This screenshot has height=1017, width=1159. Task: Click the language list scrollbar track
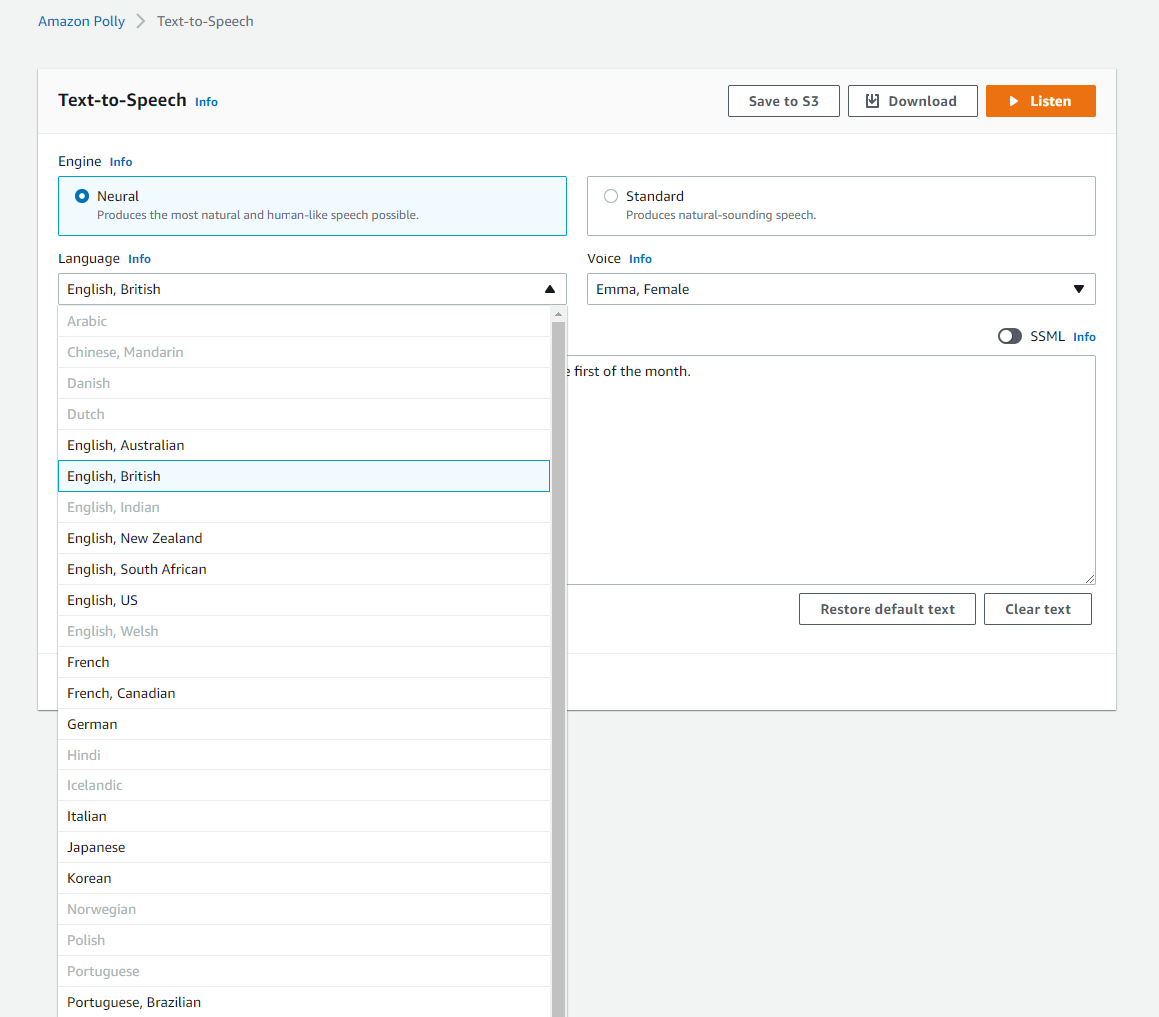(558, 665)
